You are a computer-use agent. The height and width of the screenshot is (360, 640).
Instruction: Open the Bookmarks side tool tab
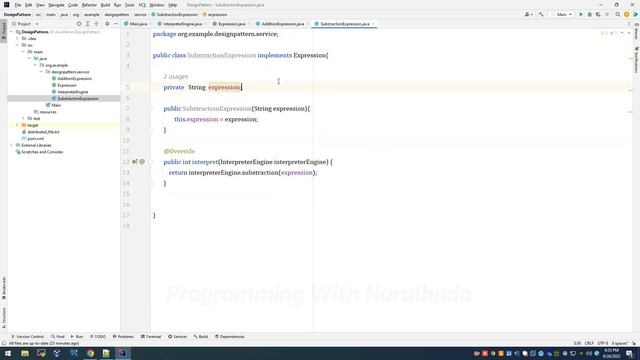[4, 288]
